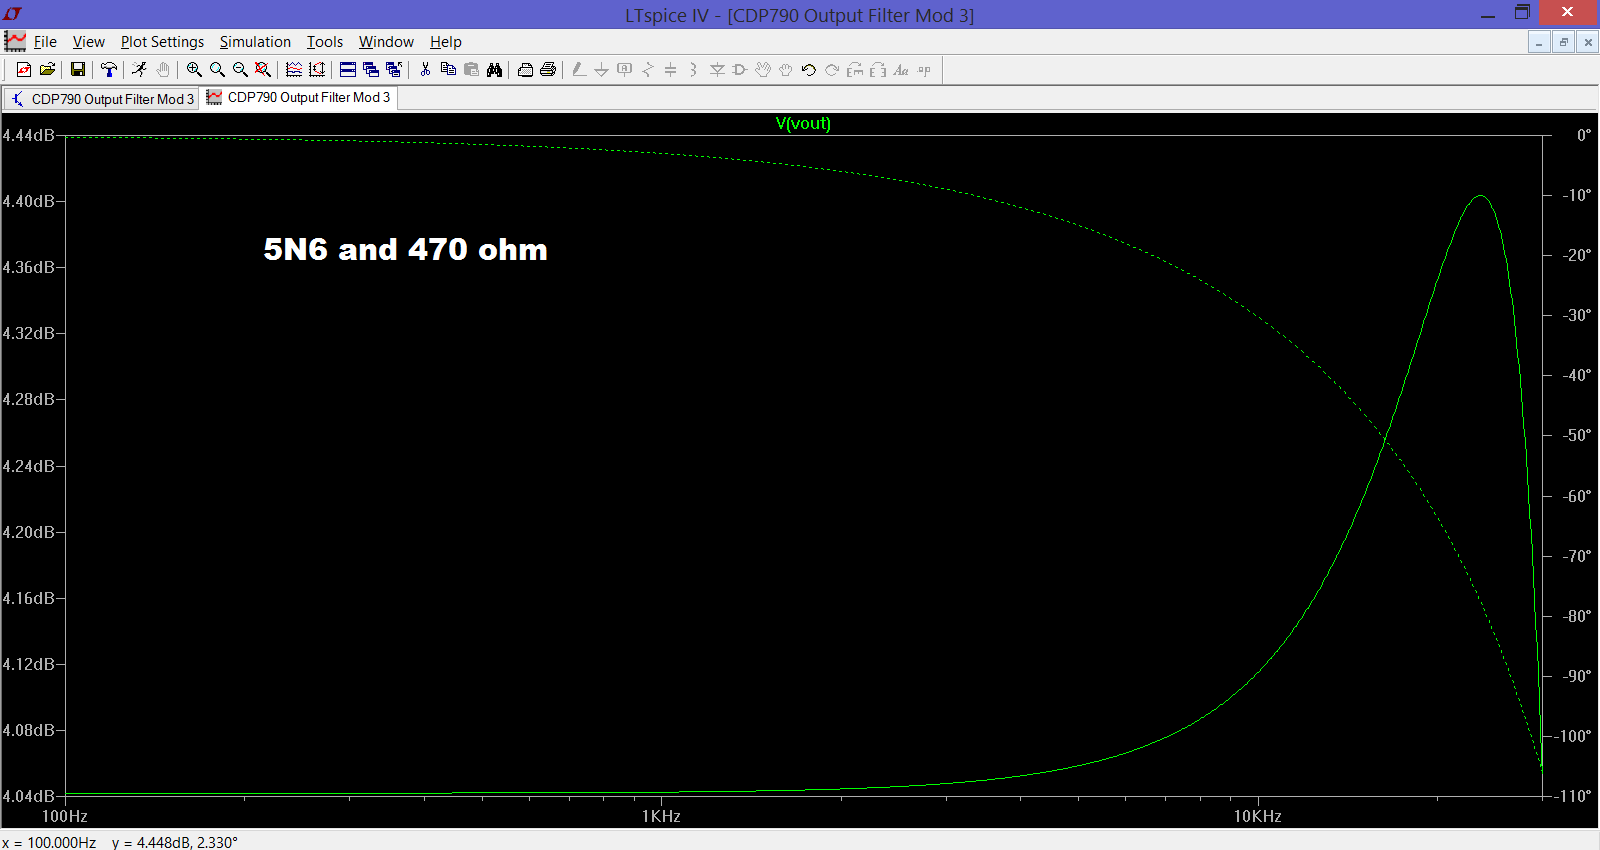Click the Autorange axes icon

(317, 69)
